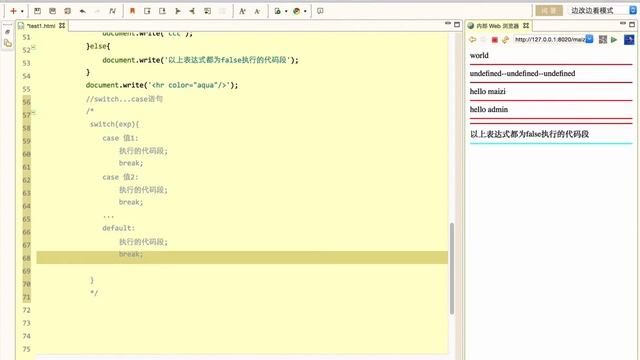
Task: Click the lower copy icon in left sidebar
Action: point(8,43)
